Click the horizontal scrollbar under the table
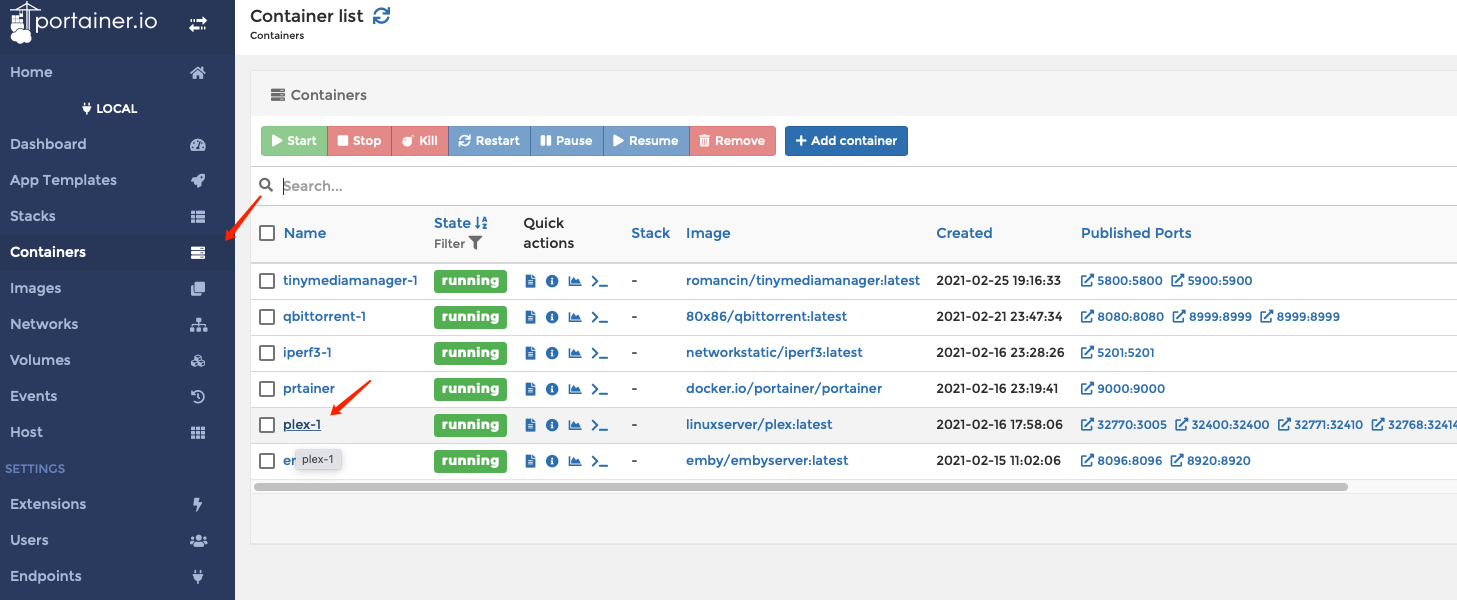Viewport: 1457px width, 600px height. [x=800, y=487]
